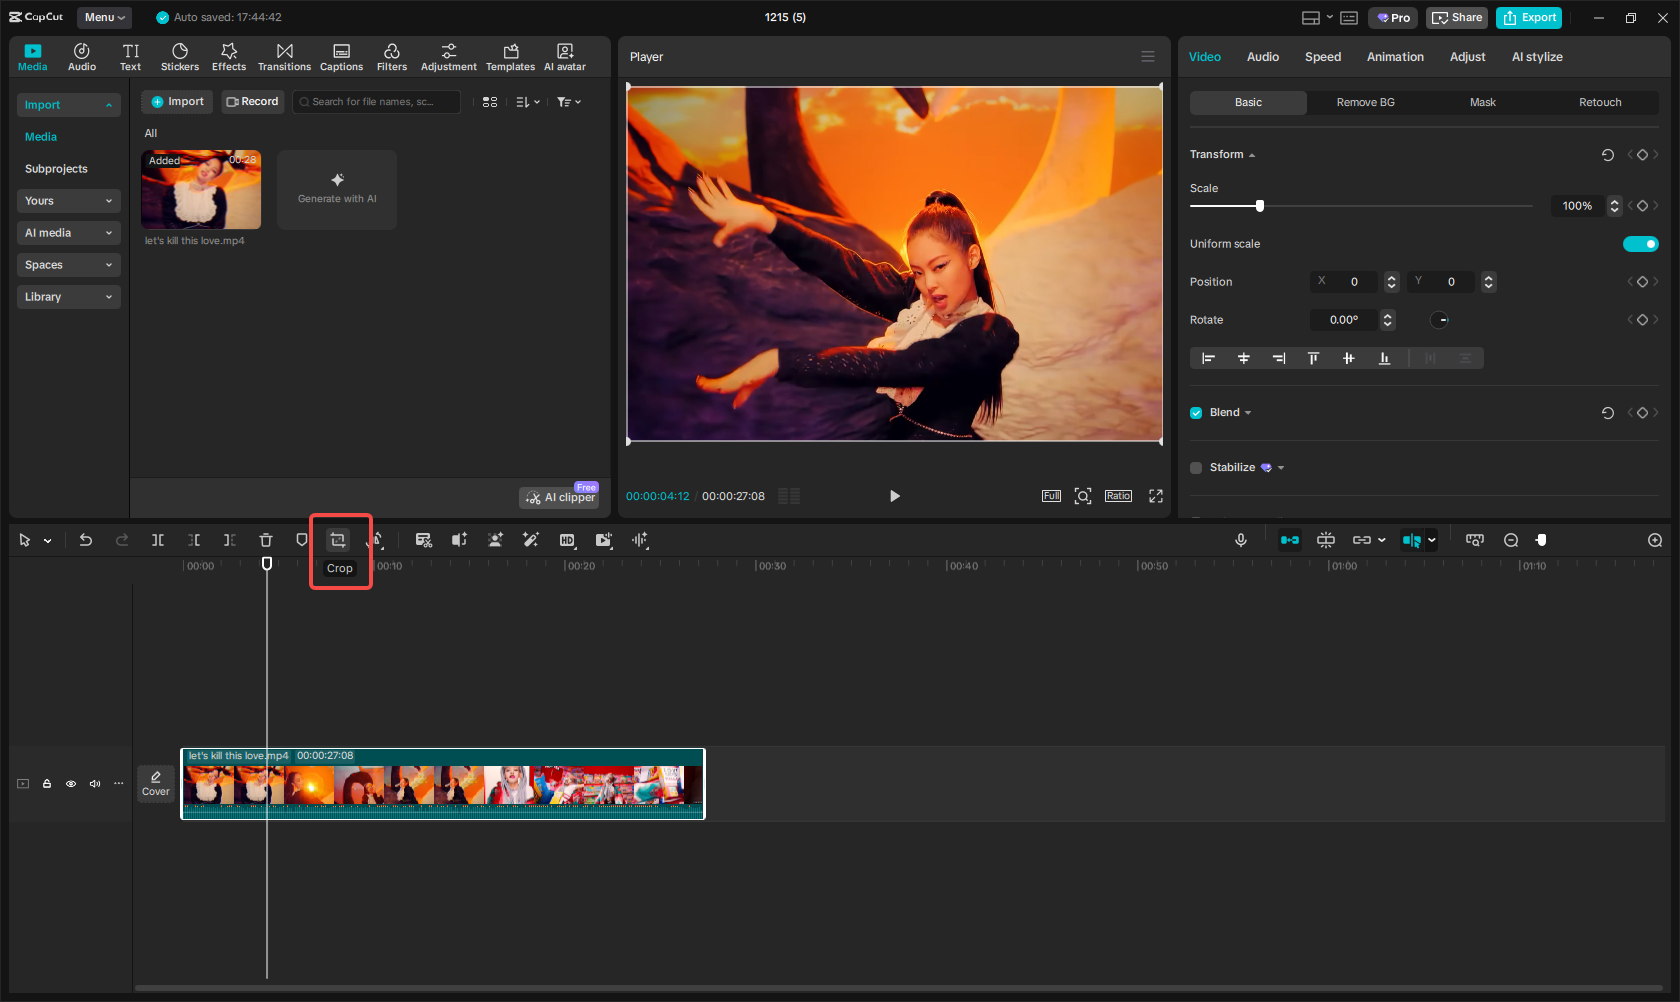Screen dimensions: 1680x1002
Task: Select the let's kill this love.mp4 thumbnail
Action: 200,189
